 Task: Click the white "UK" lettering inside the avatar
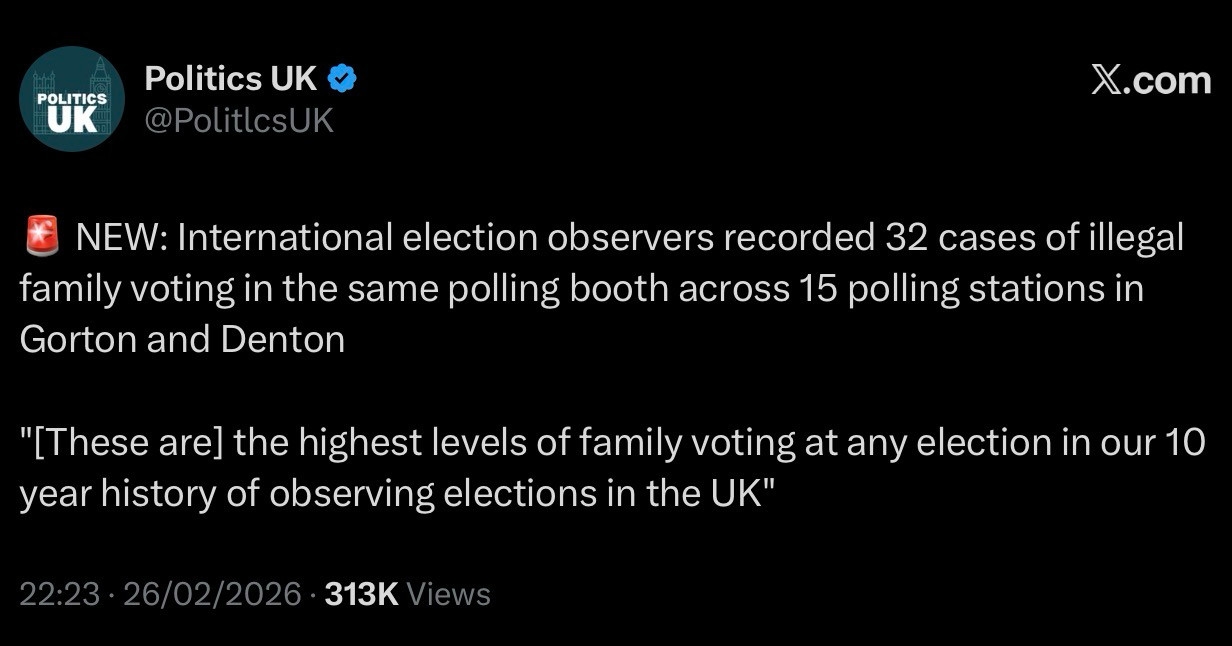pyautogui.click(x=72, y=119)
